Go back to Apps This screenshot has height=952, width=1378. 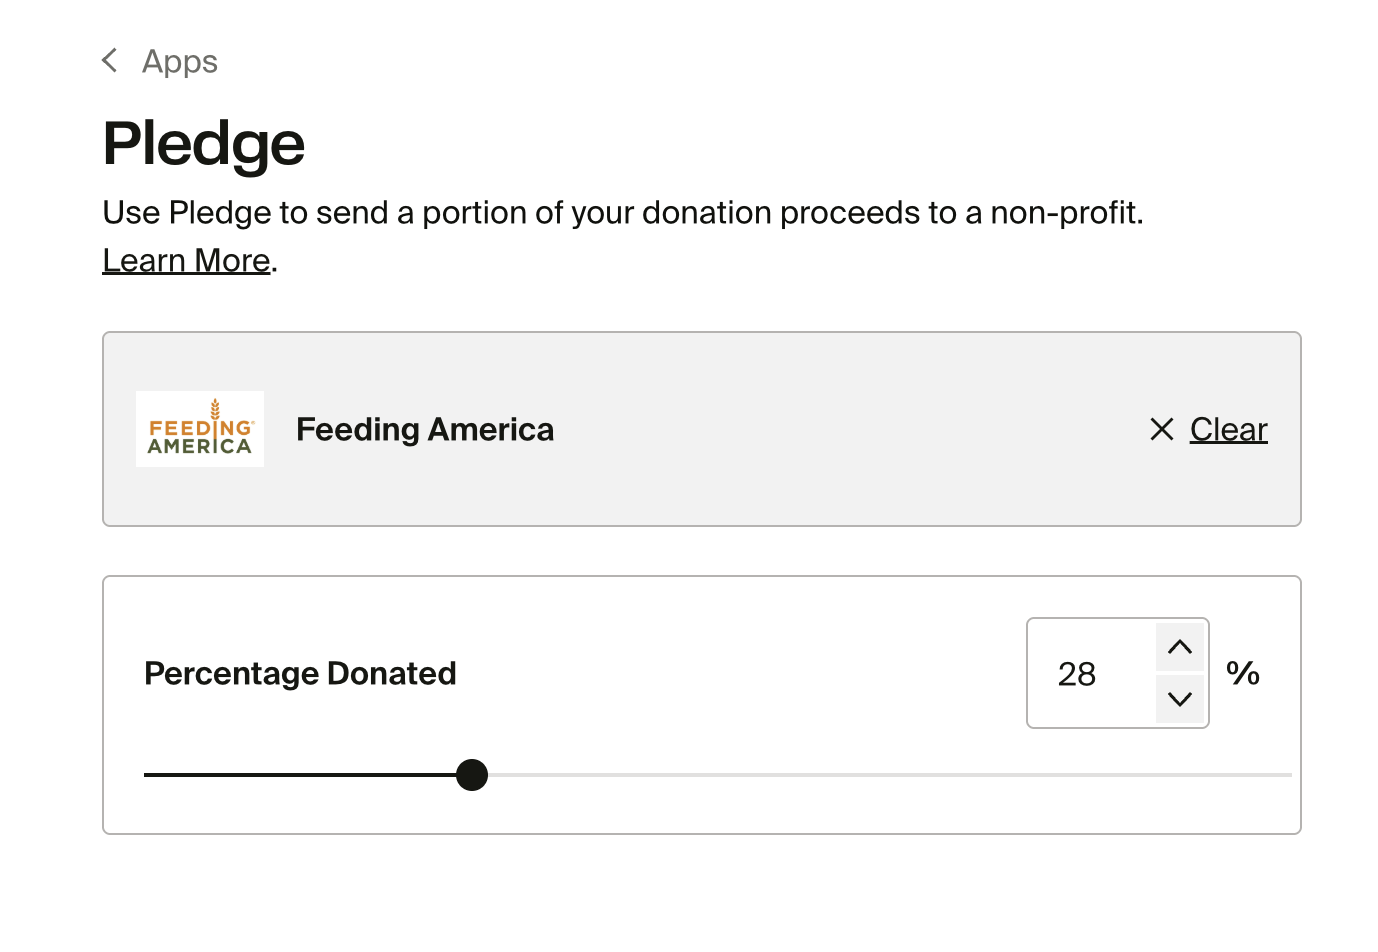(179, 62)
